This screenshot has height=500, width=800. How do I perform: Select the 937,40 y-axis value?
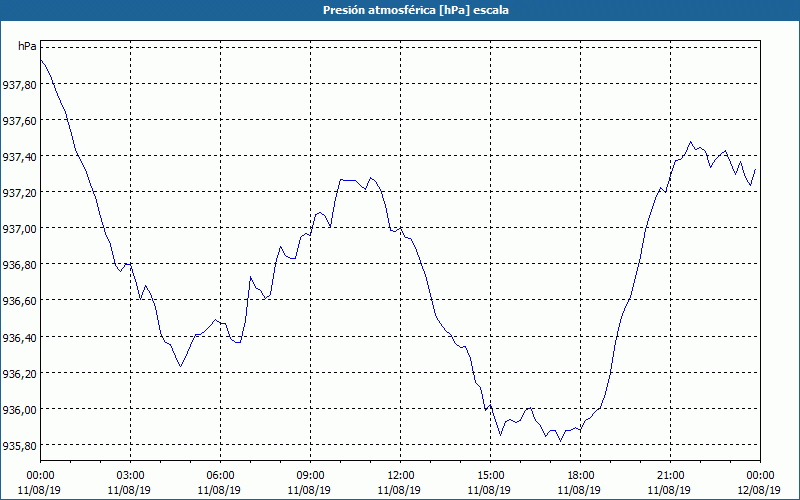pyautogui.click(x=20, y=157)
